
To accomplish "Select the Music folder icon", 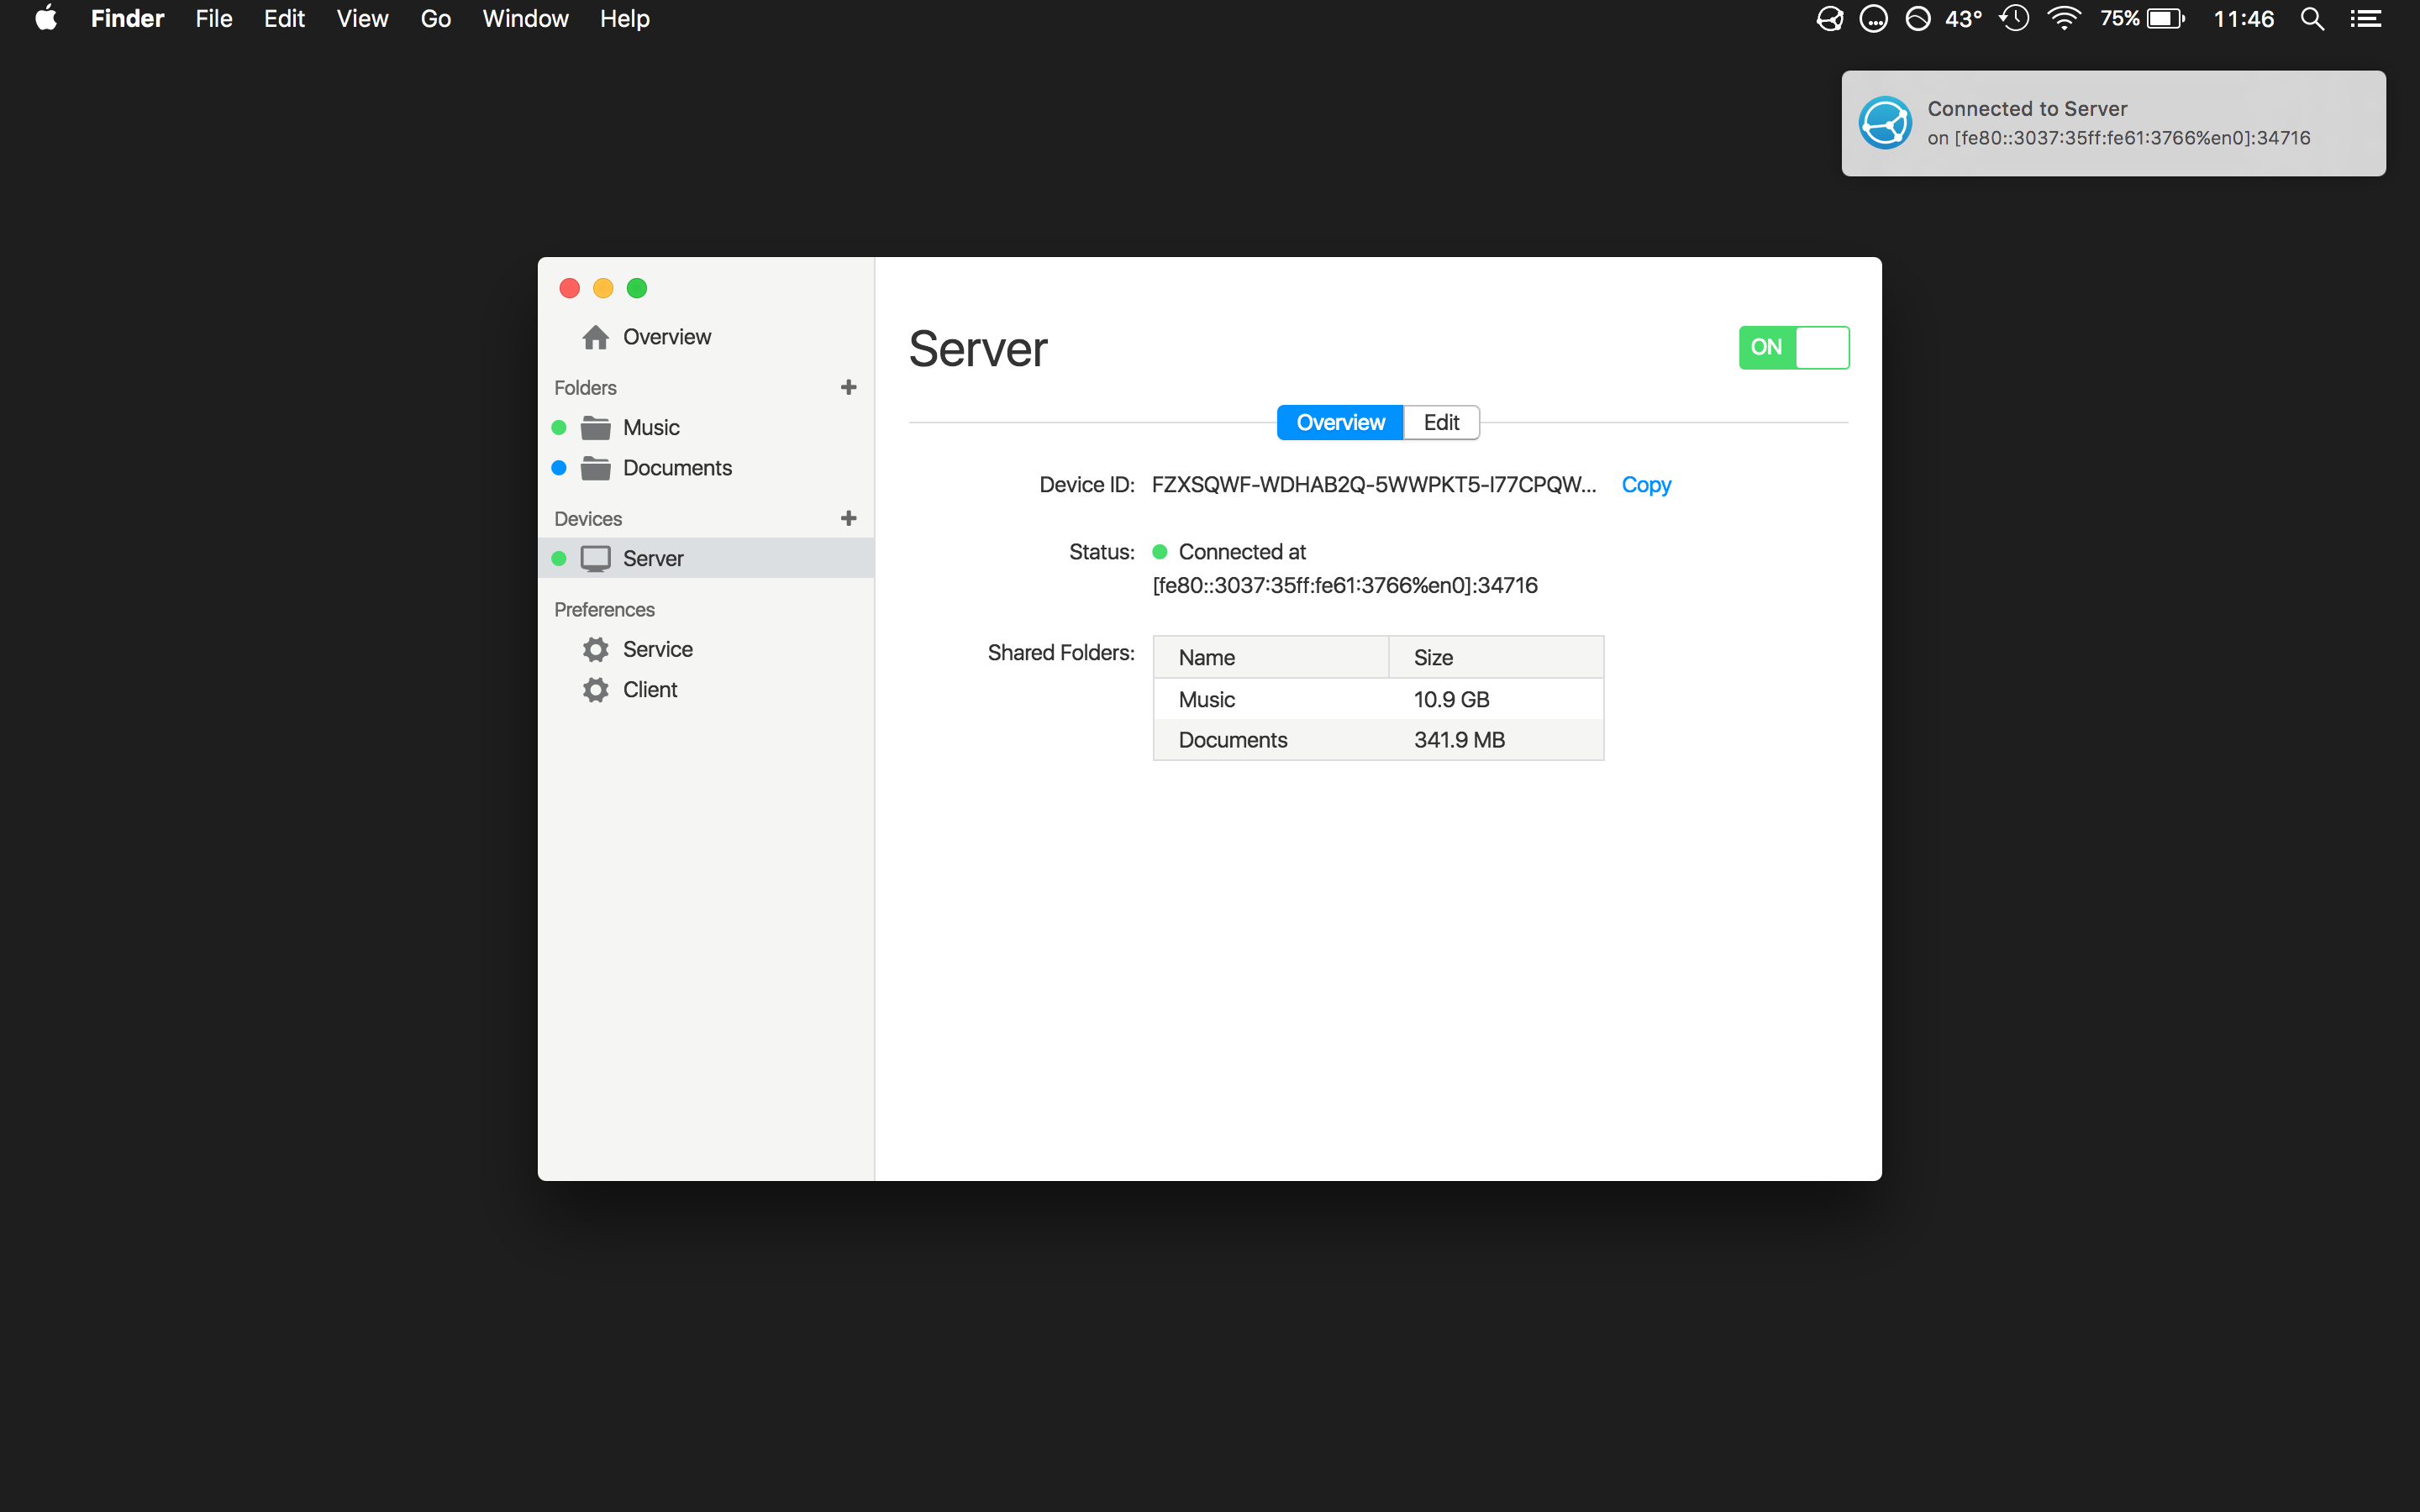I will point(596,428).
